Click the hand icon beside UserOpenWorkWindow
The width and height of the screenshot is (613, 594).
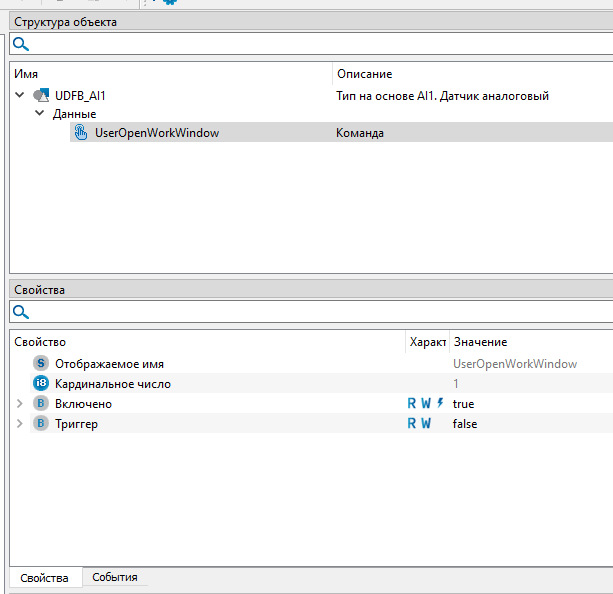coord(81,133)
